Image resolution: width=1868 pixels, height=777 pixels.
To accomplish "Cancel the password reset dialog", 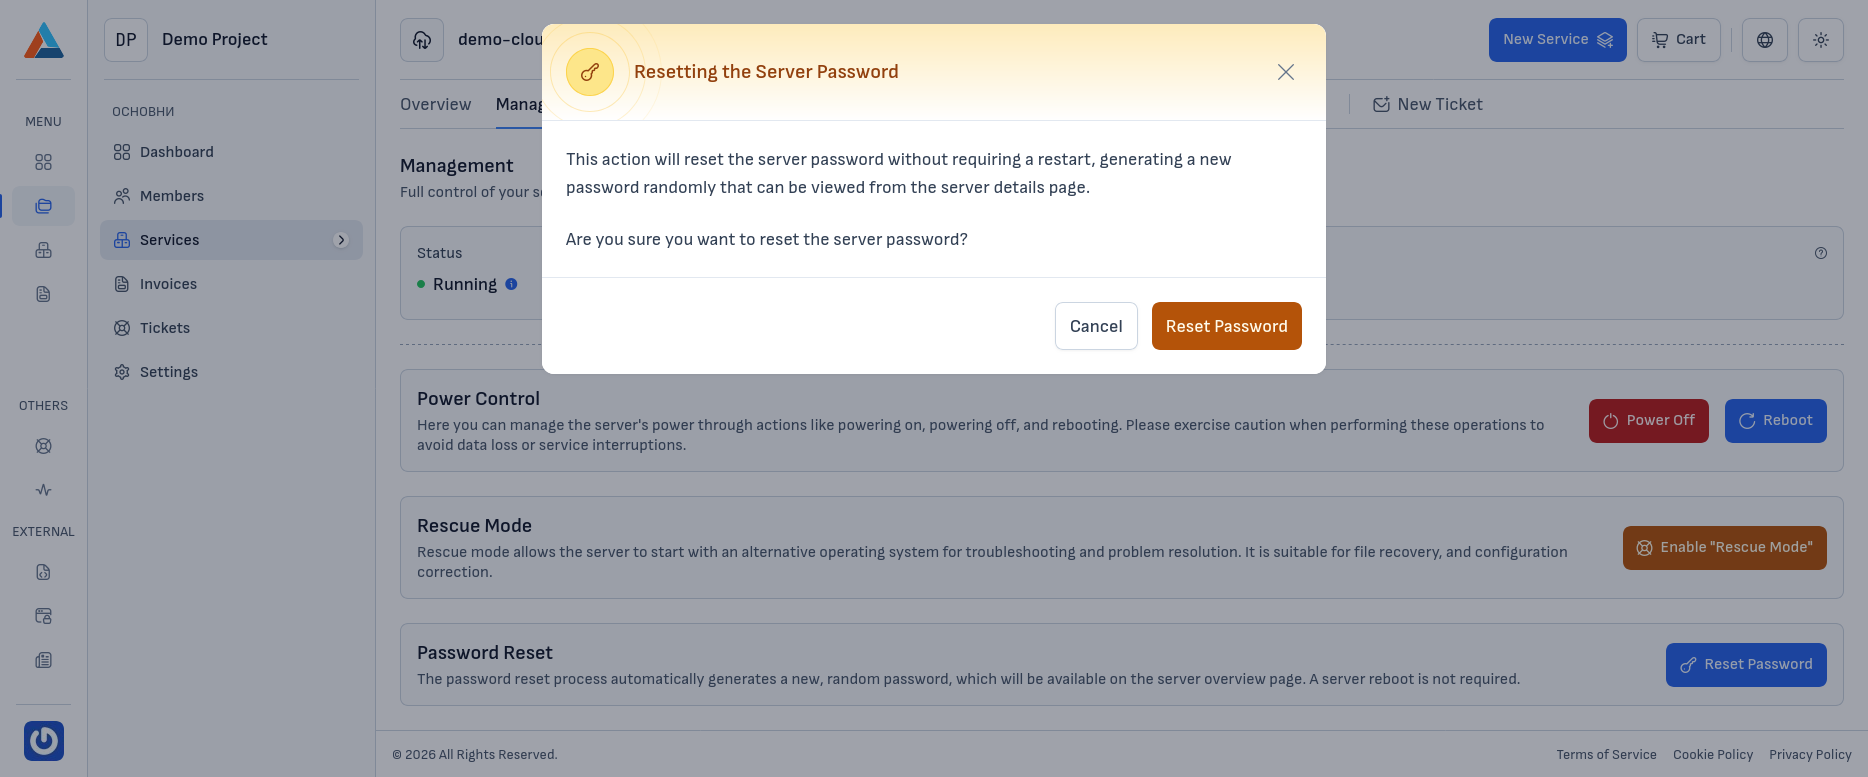I will [x=1096, y=326].
